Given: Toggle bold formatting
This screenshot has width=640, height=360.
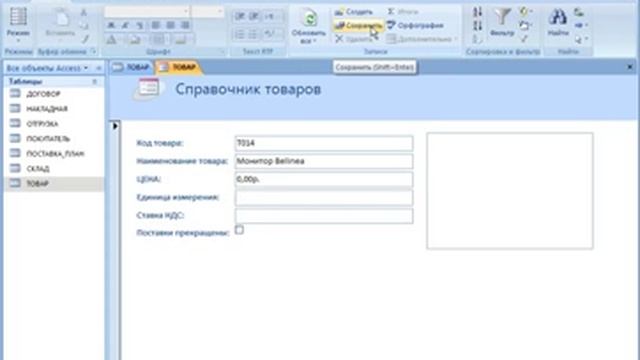Looking at the screenshot, I should [x=111, y=25].
